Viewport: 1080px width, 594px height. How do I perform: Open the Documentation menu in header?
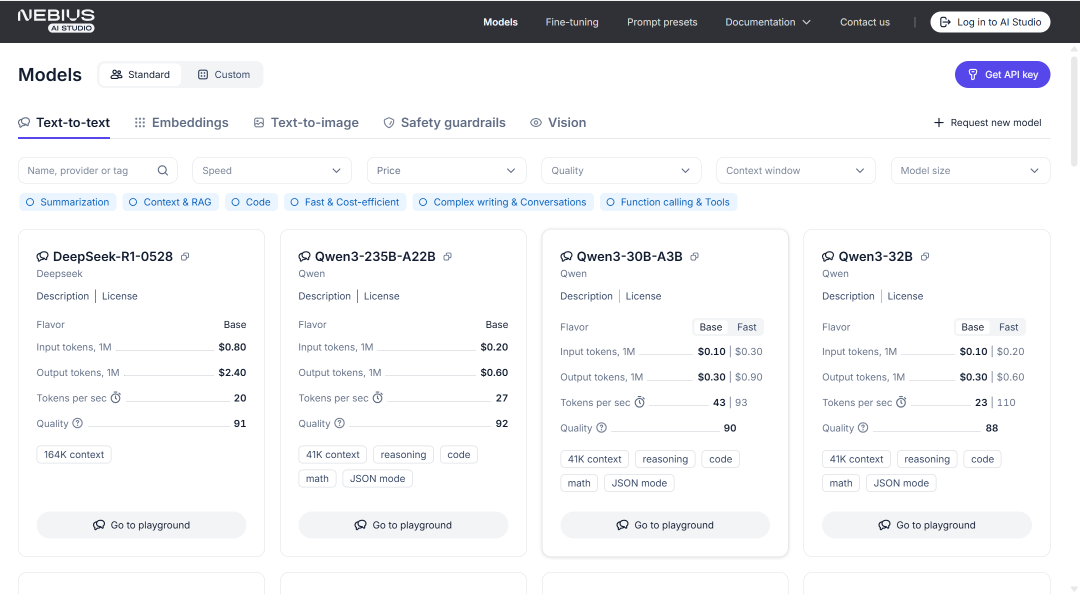[x=767, y=22]
